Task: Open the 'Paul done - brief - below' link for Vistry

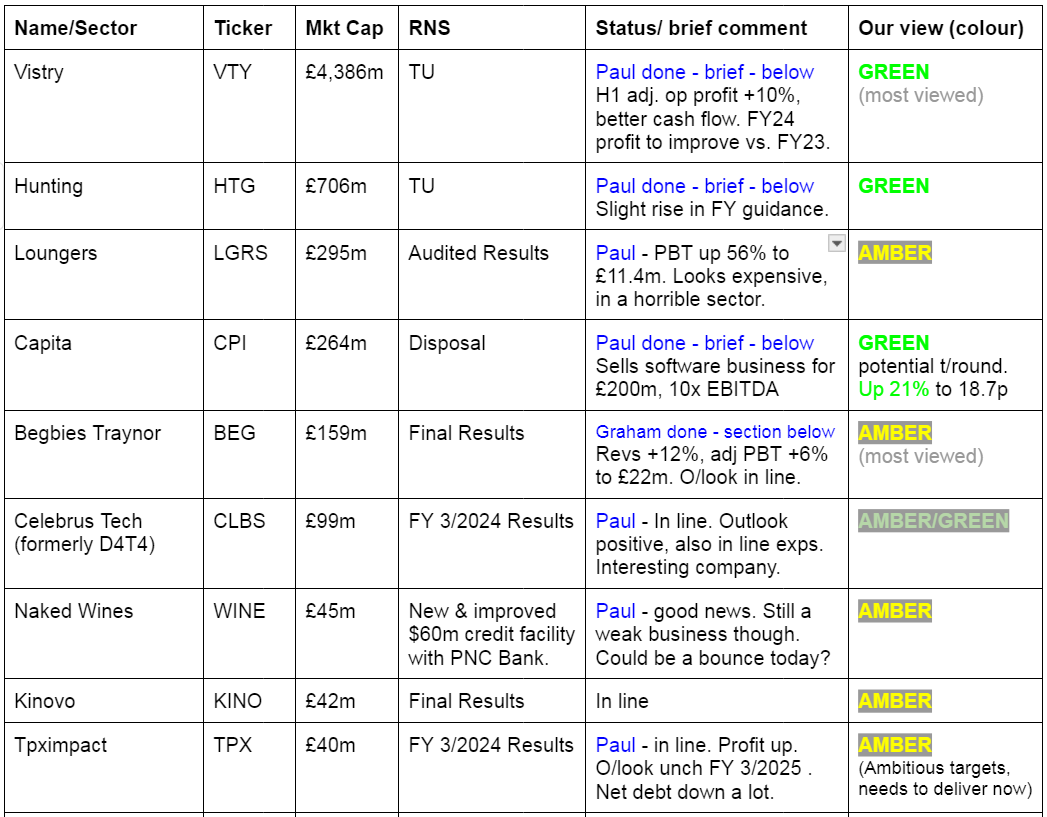Action: [x=704, y=72]
